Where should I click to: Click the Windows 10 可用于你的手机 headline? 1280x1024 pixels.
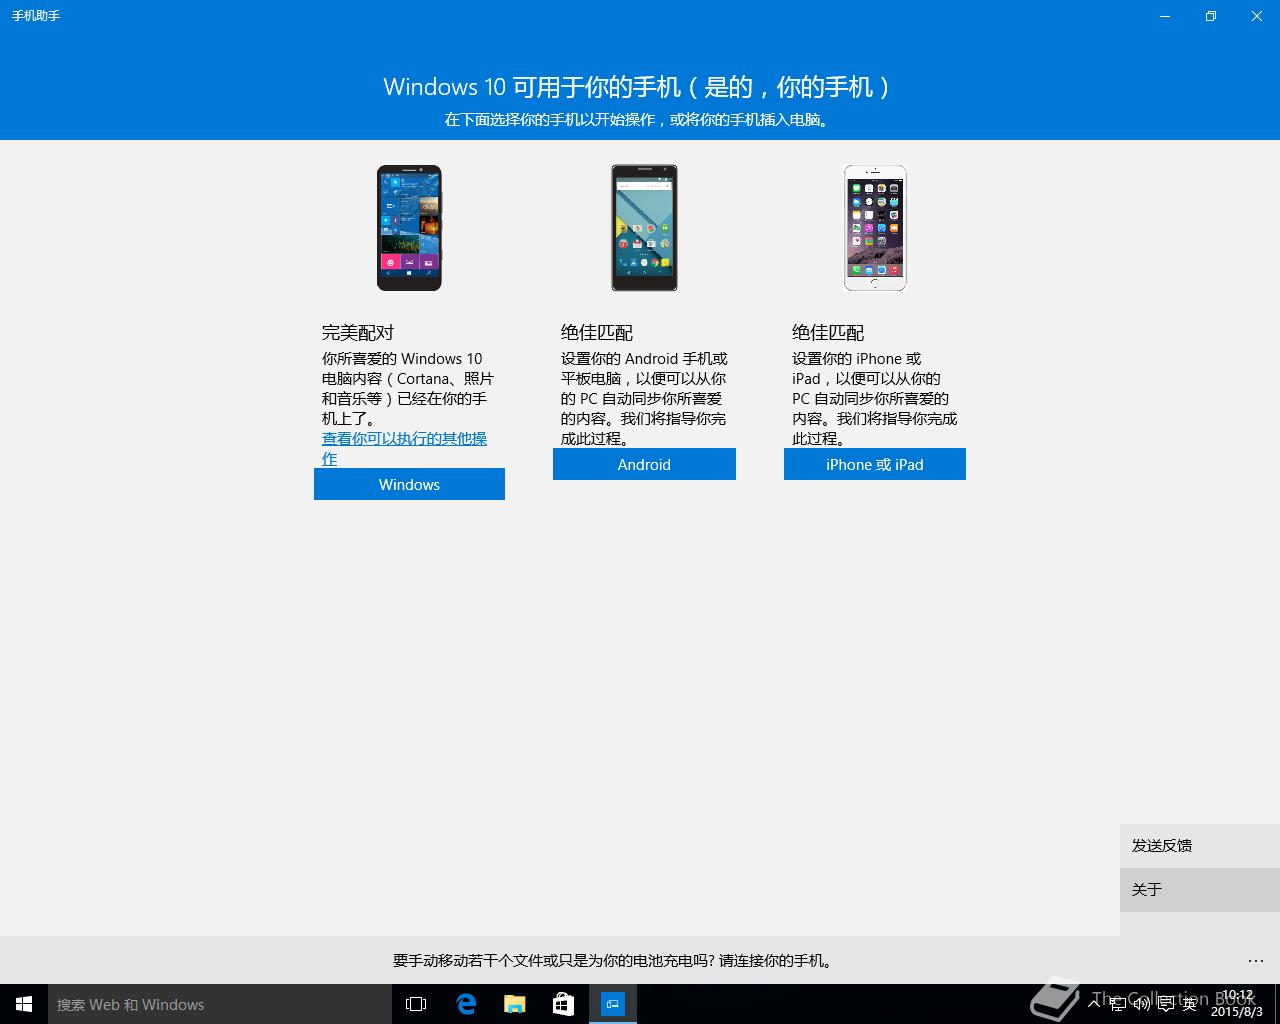pyautogui.click(x=638, y=87)
